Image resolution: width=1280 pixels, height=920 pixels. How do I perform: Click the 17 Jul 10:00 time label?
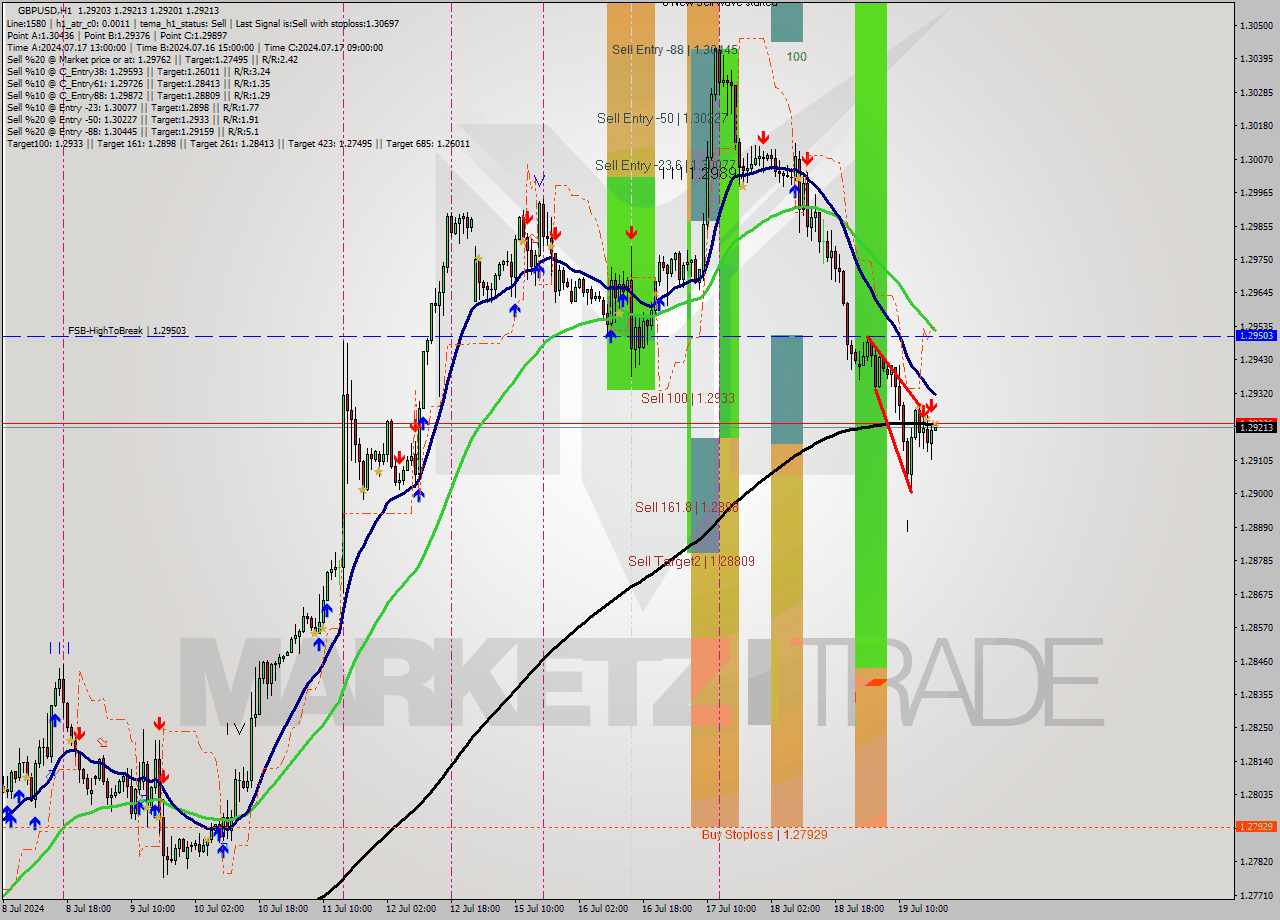[x=732, y=909]
